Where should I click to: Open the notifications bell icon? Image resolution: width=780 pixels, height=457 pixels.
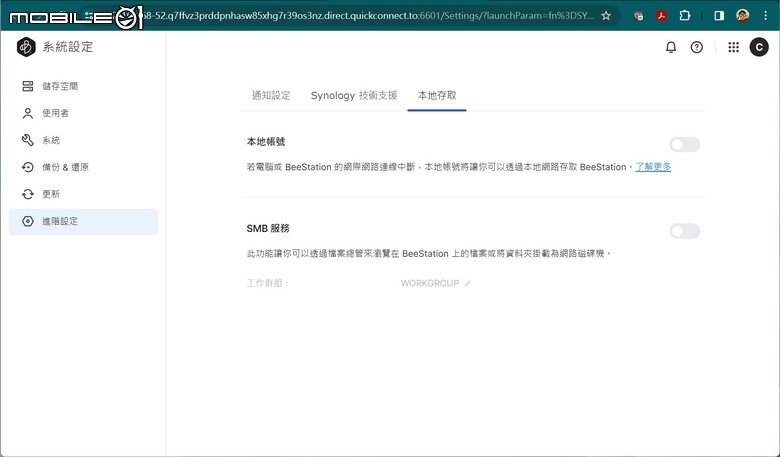click(671, 47)
